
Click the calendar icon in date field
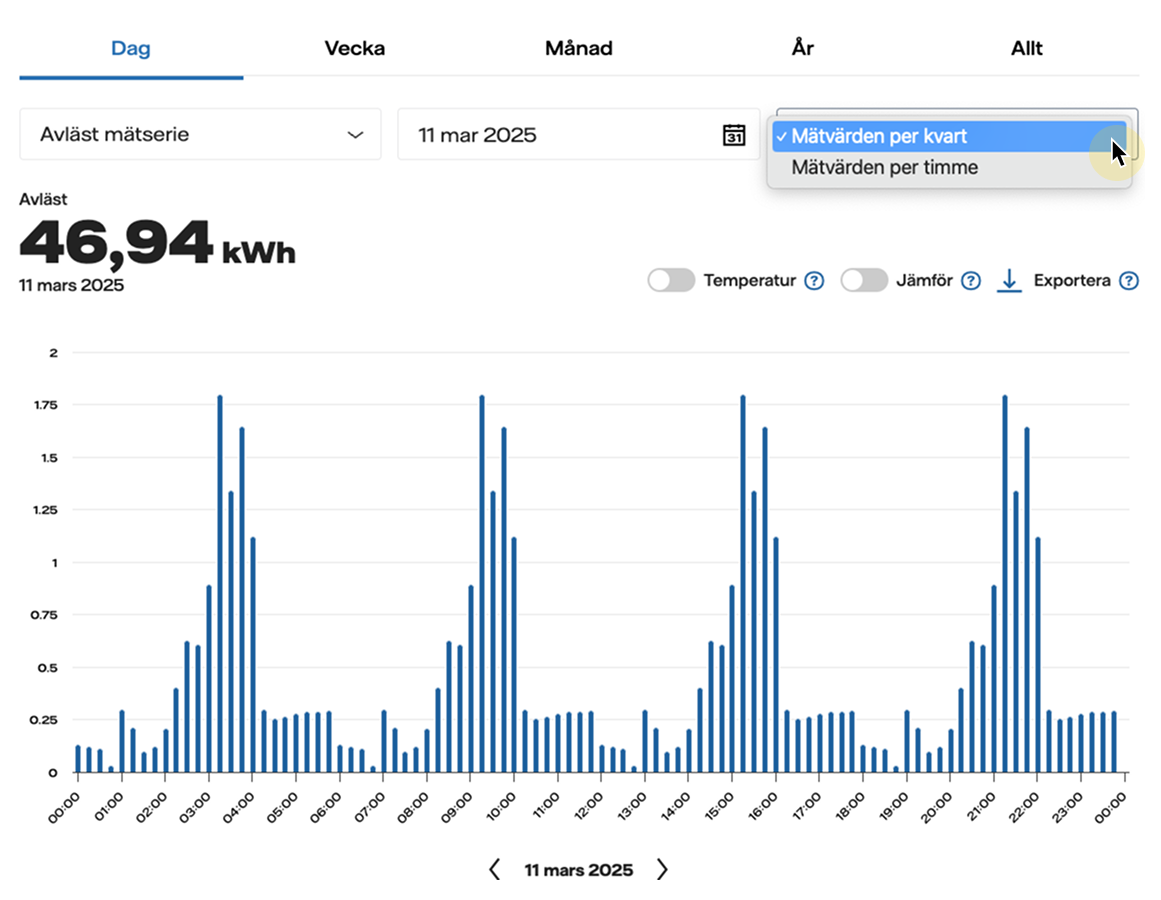(734, 135)
